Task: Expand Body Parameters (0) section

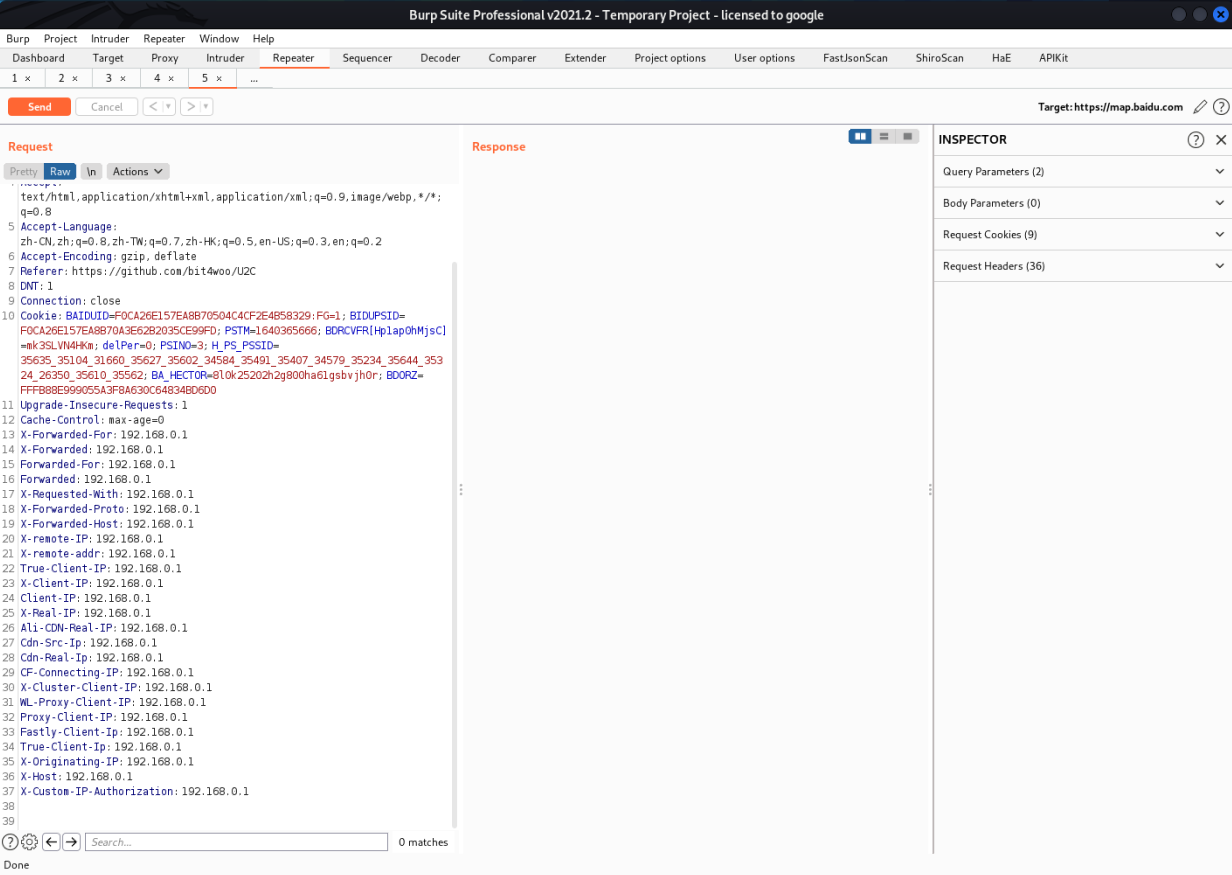Action: point(1082,203)
